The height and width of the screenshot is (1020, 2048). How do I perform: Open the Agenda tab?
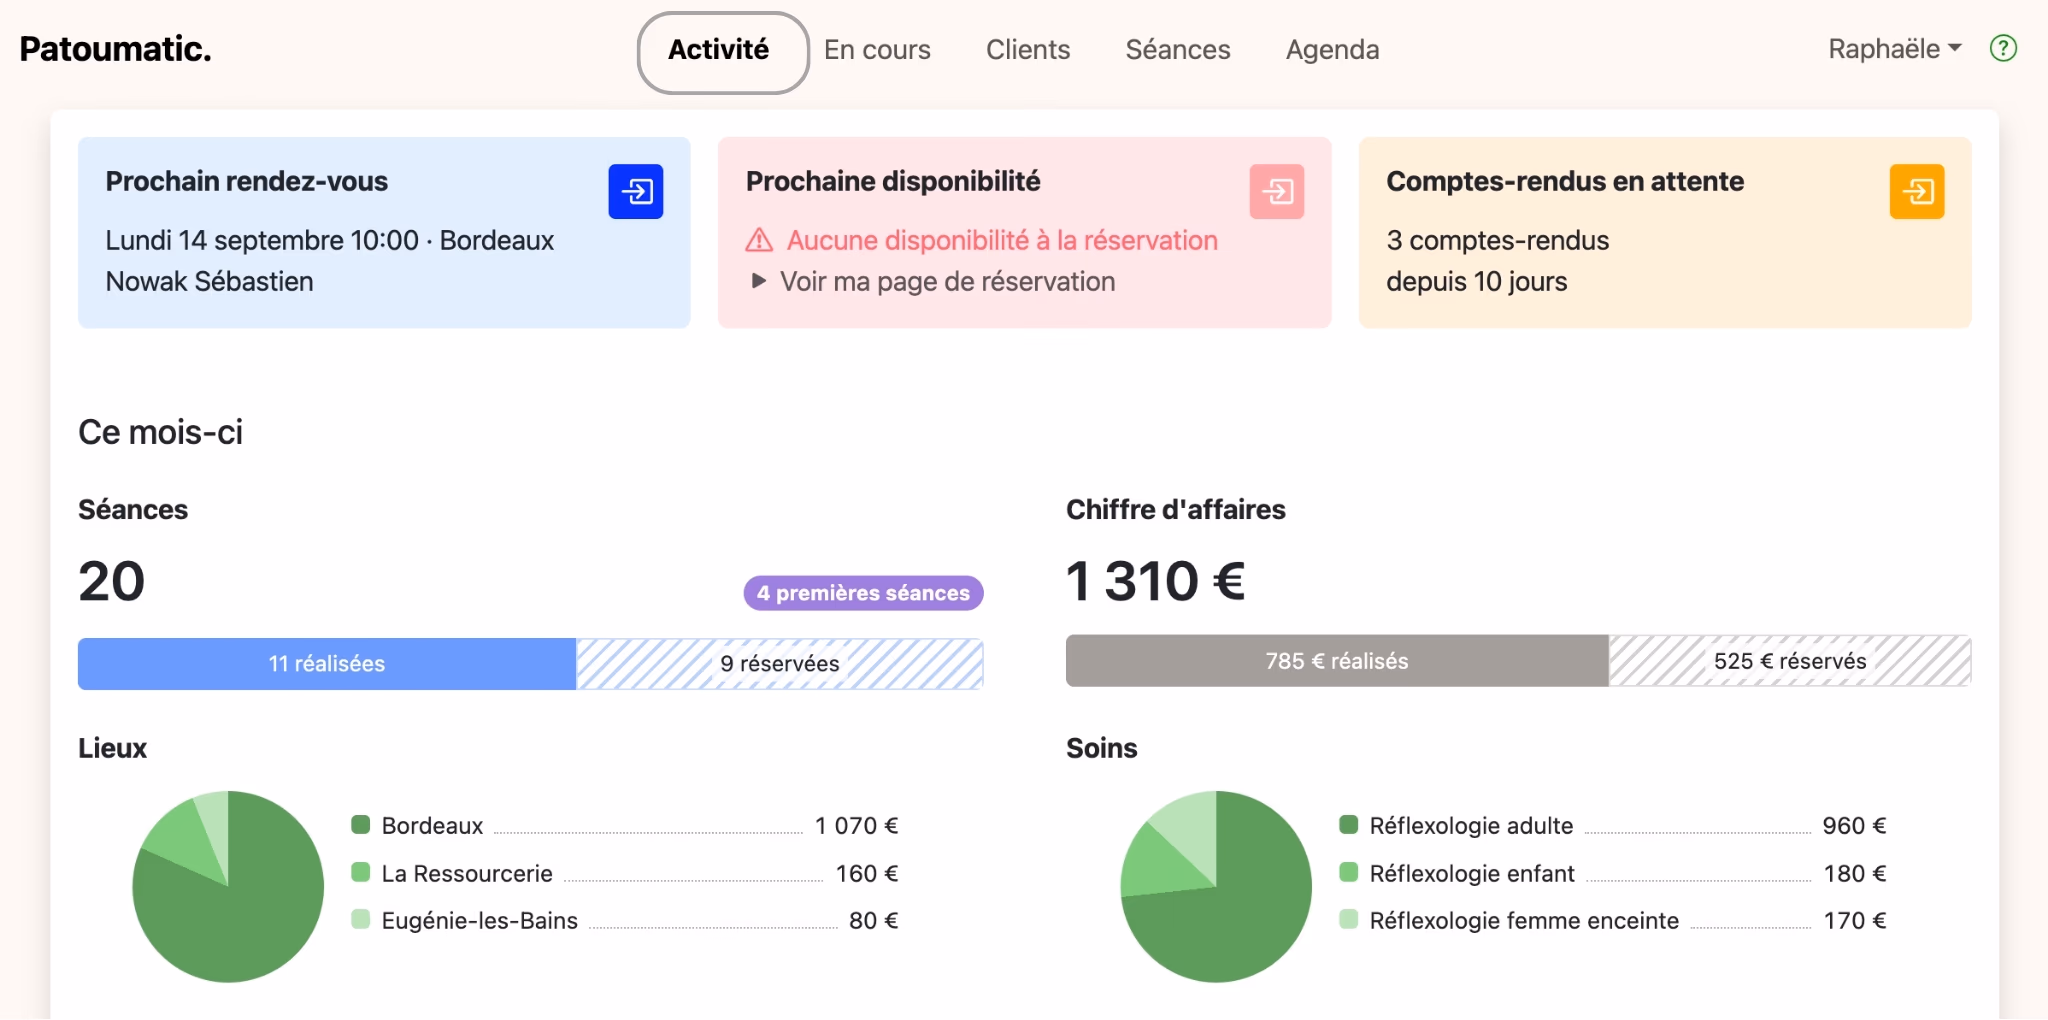coord(1332,49)
